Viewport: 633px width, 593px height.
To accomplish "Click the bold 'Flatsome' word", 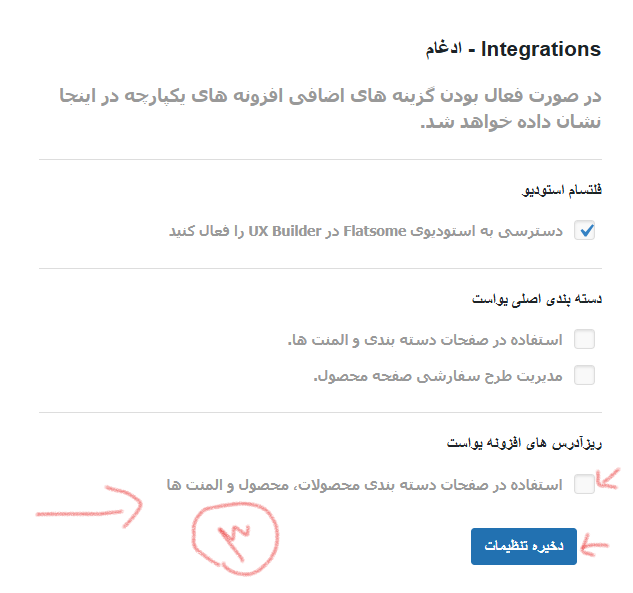I will (x=374, y=231).
